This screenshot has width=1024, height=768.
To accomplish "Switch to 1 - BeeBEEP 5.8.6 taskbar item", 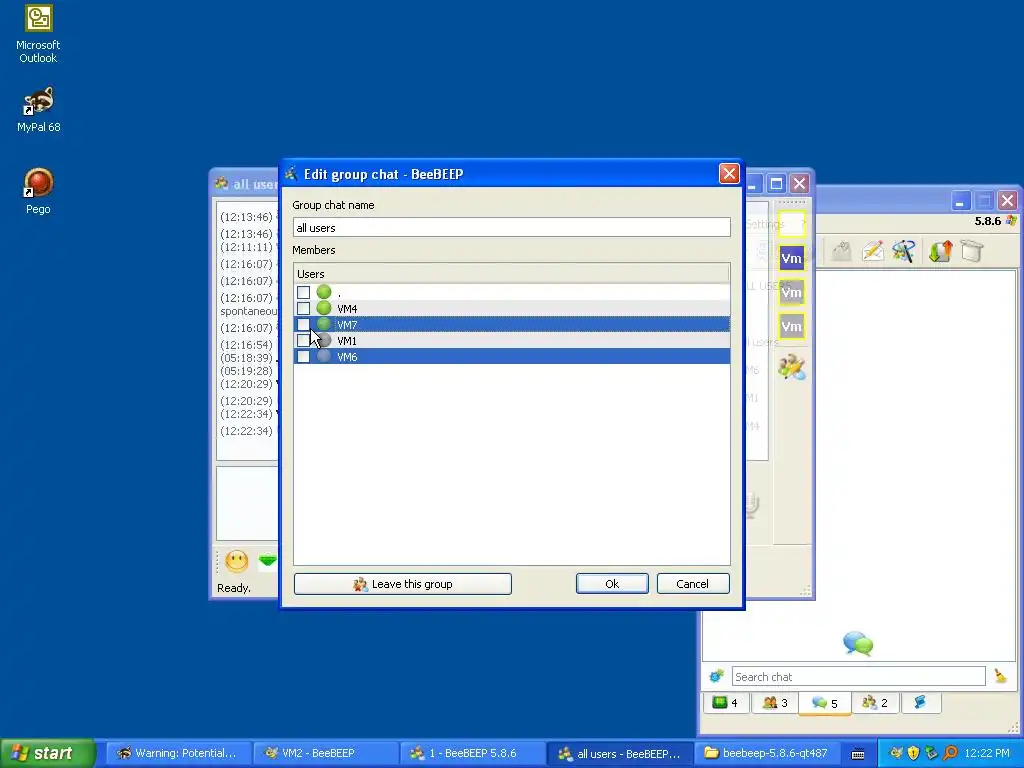I will [x=472, y=753].
